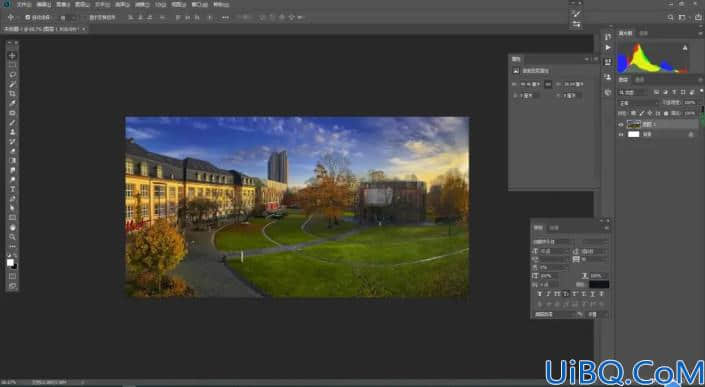Click the Properties width input field
The width and height of the screenshot is (705, 387).
pyautogui.click(x=531, y=84)
